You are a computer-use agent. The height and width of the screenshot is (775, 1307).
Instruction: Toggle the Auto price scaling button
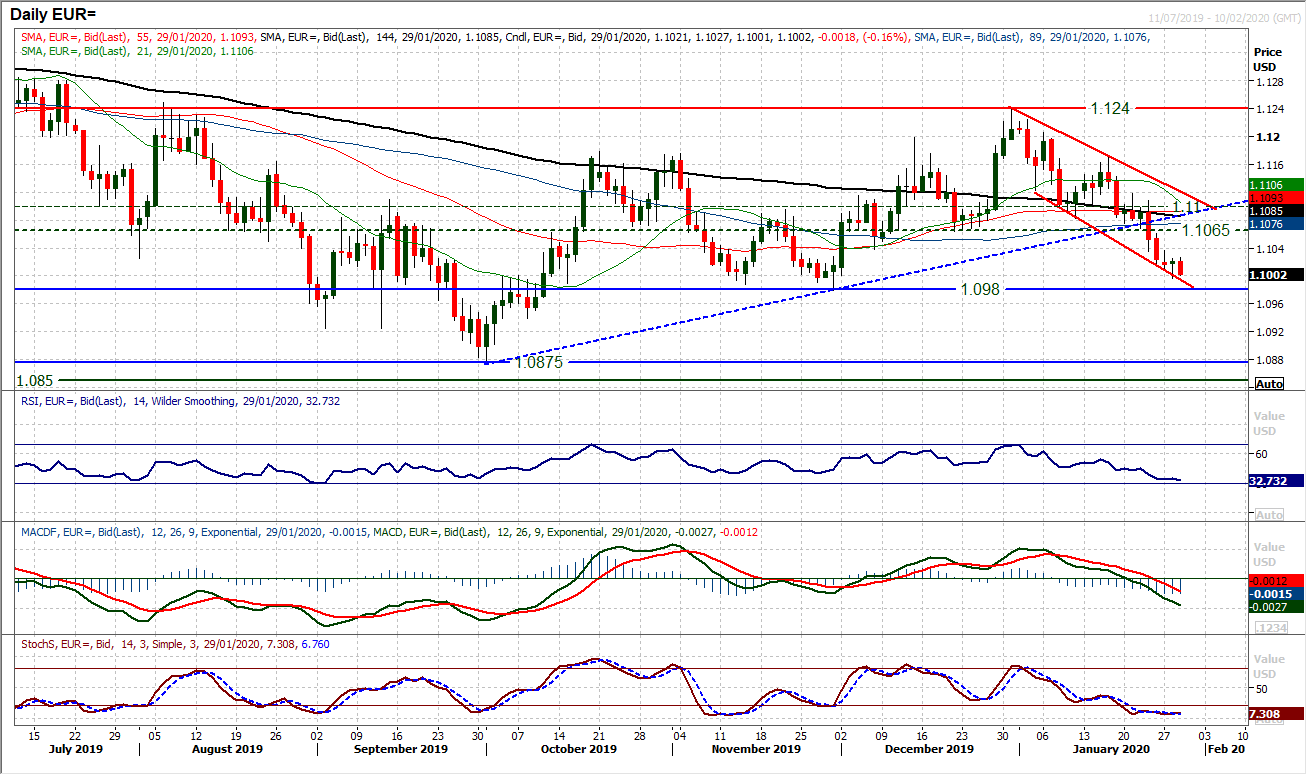tap(1268, 383)
